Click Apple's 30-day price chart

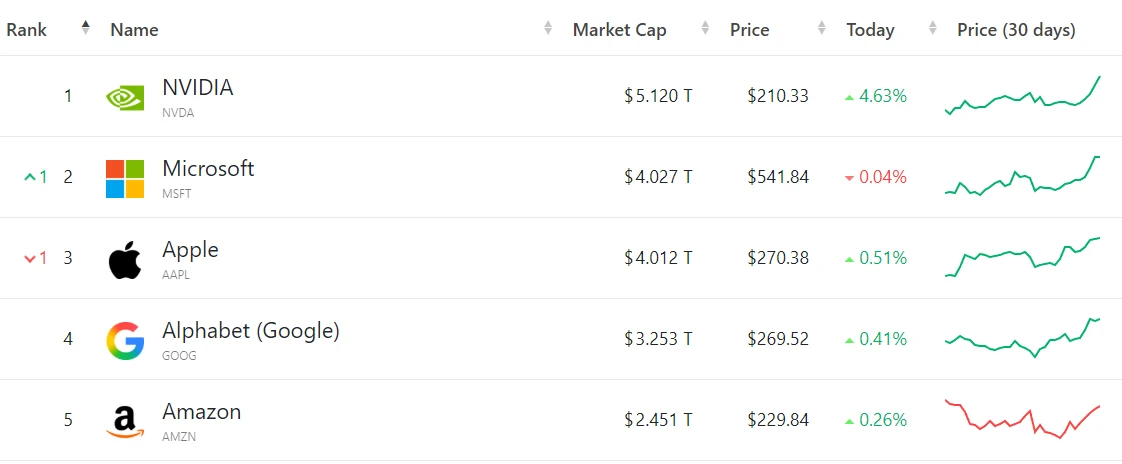(x=1022, y=258)
